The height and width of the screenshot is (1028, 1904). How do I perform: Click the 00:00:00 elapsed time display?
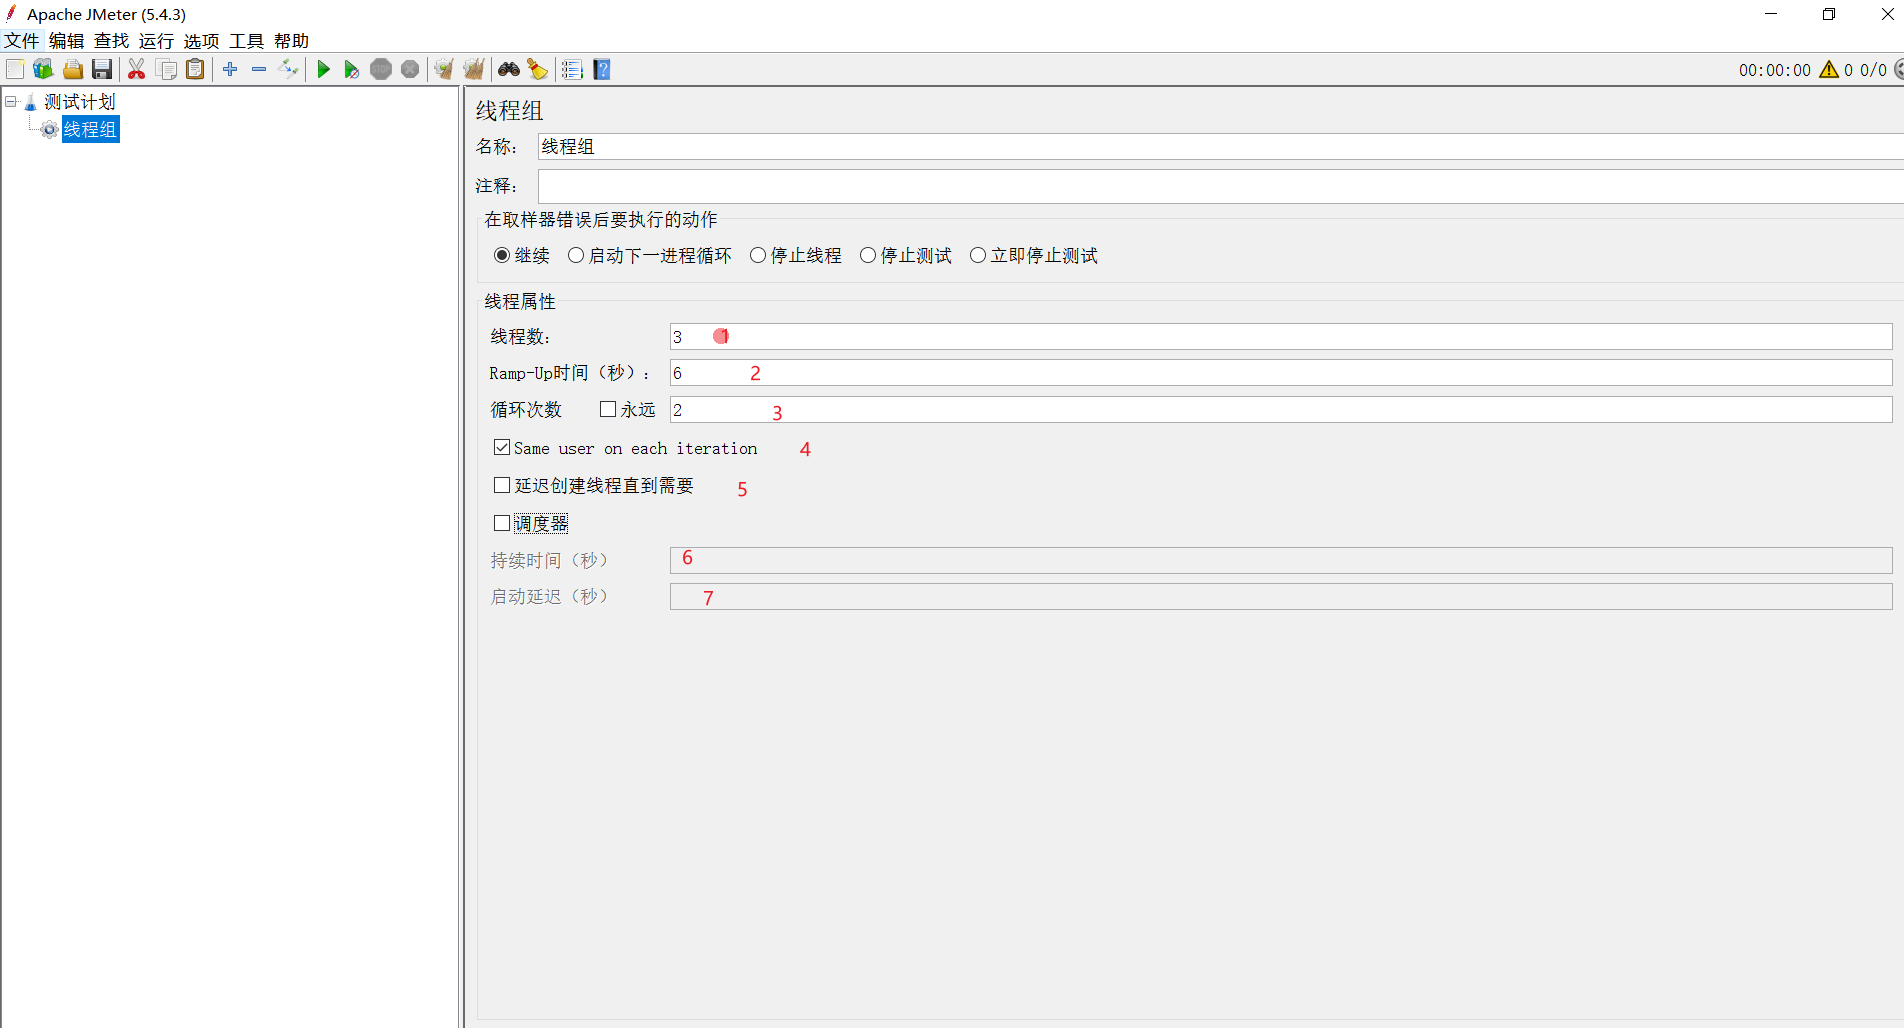point(1774,70)
